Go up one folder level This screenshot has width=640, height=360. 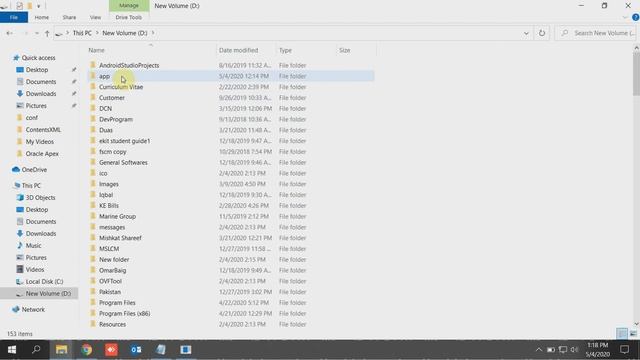(47, 33)
